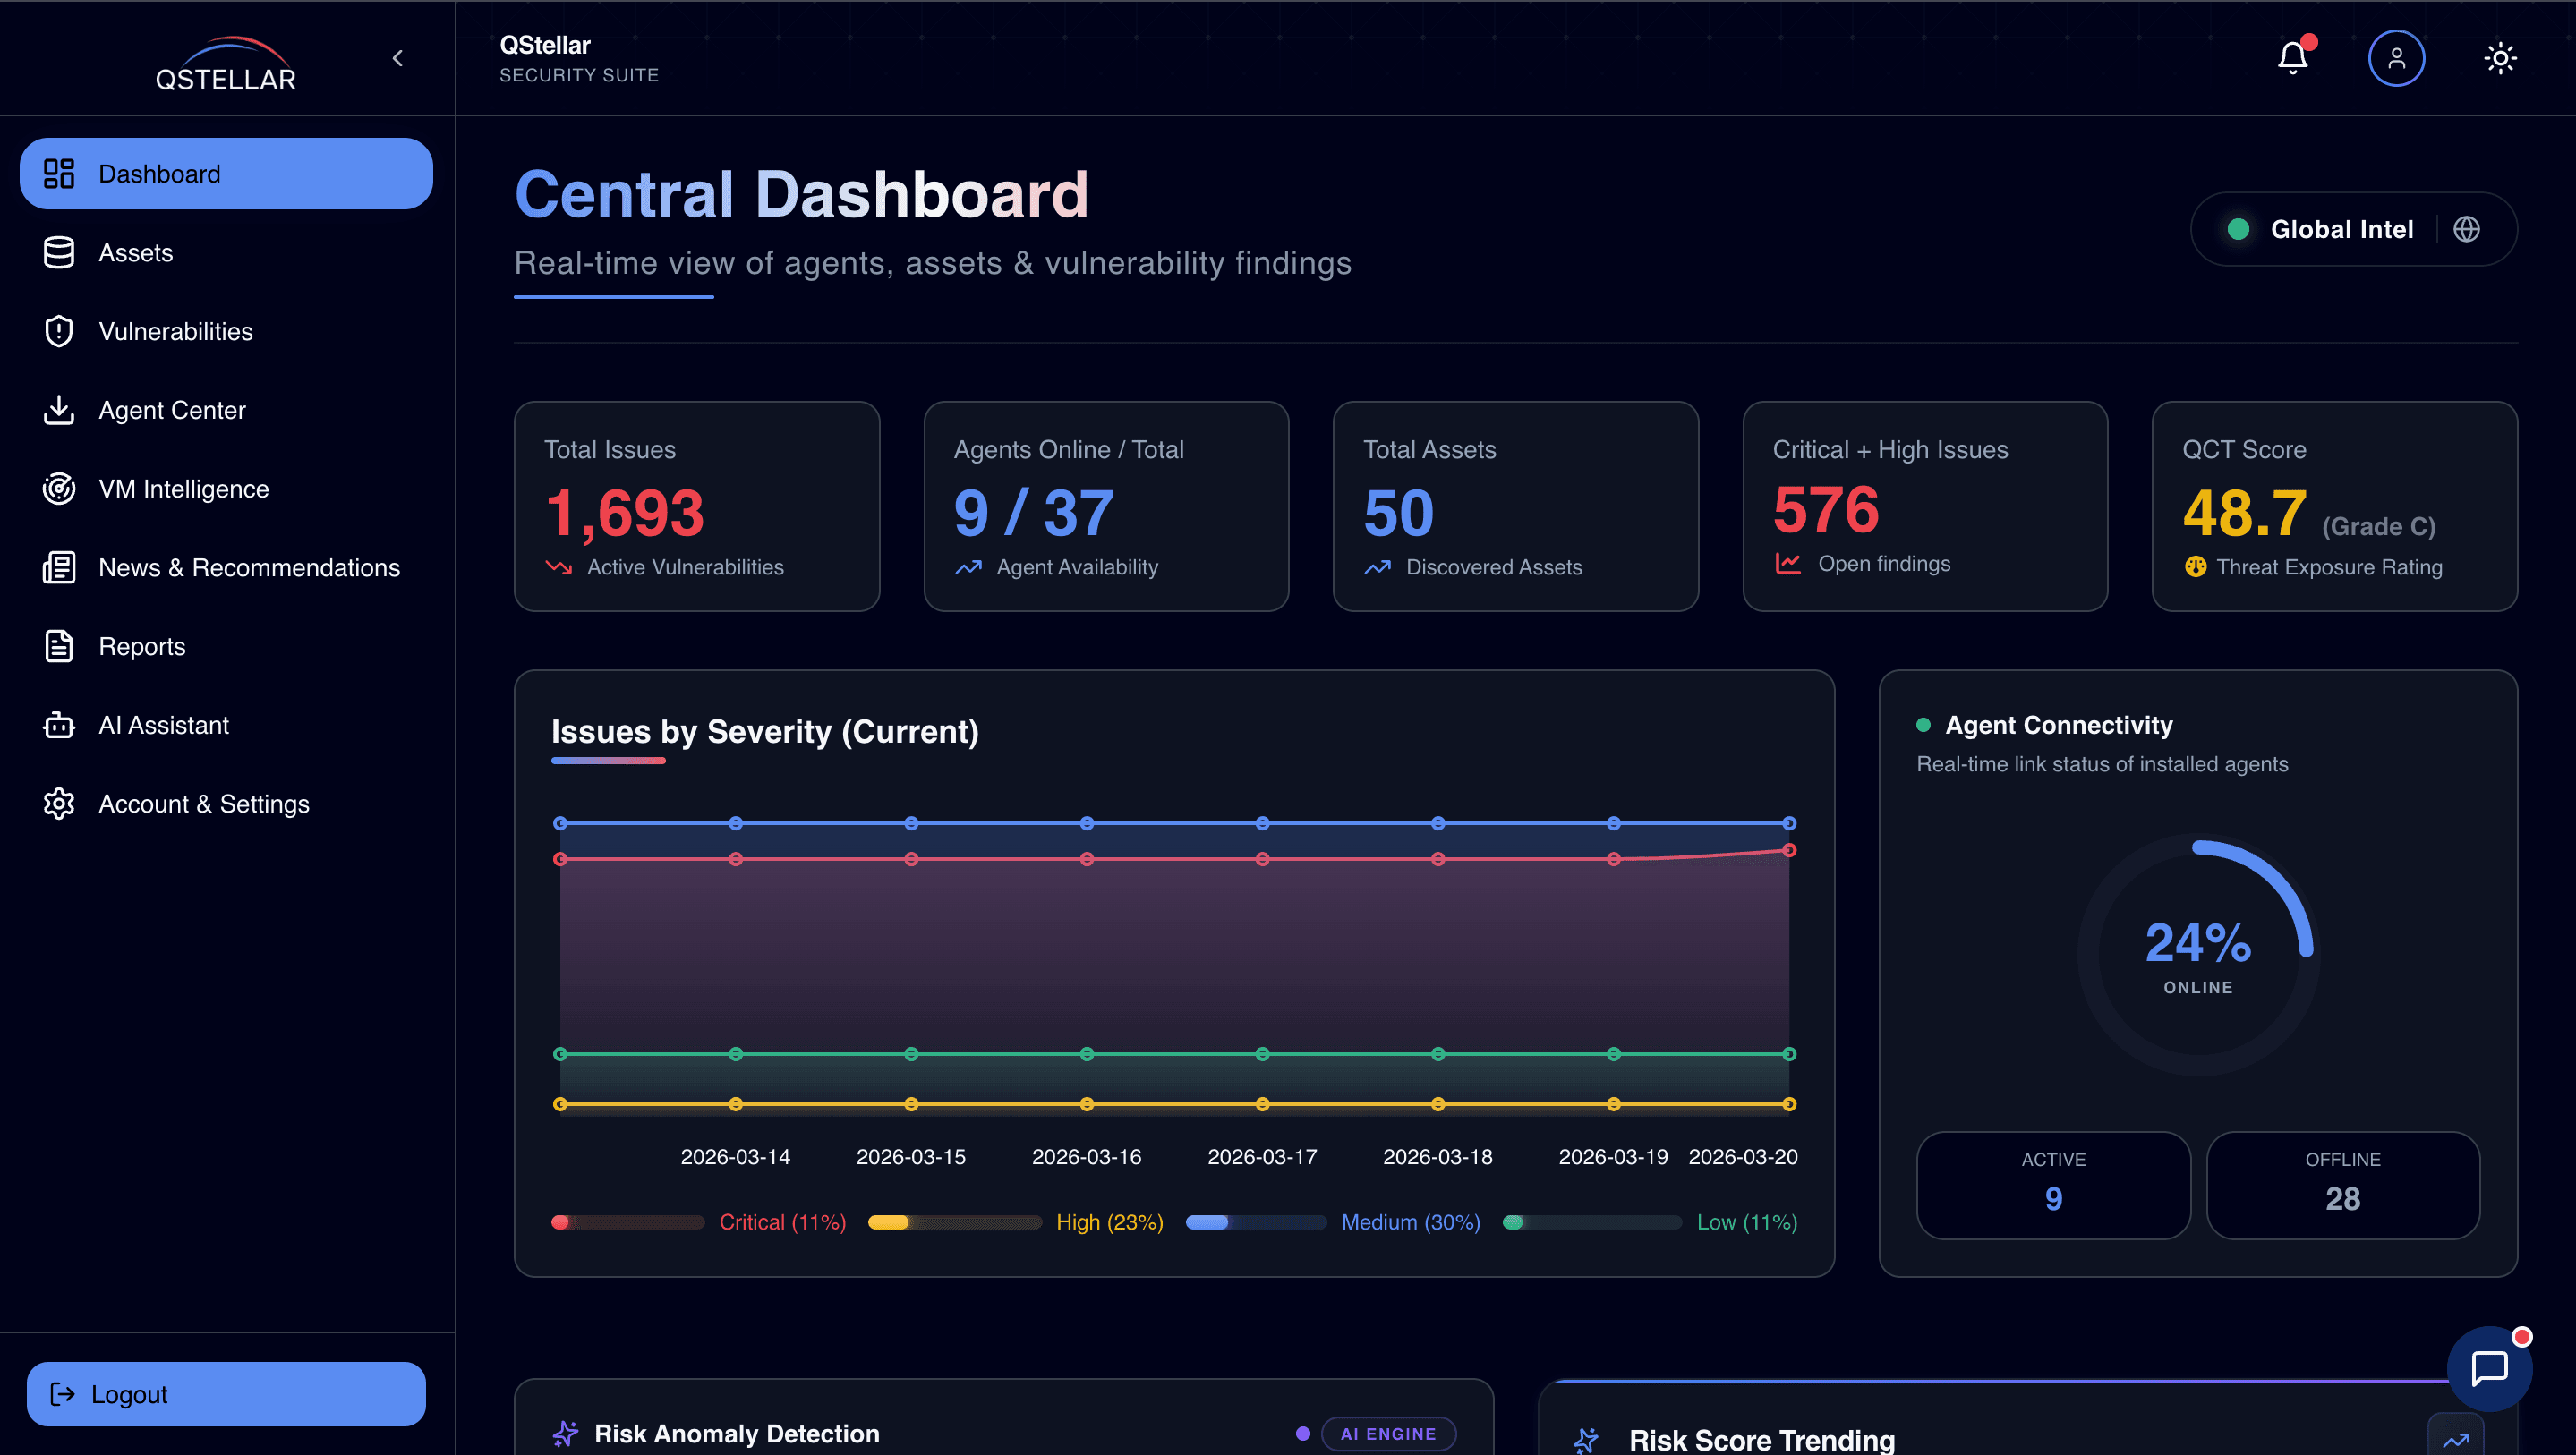Open the chat assistant bubble
This screenshot has height=1455, width=2576.
click(x=2490, y=1368)
